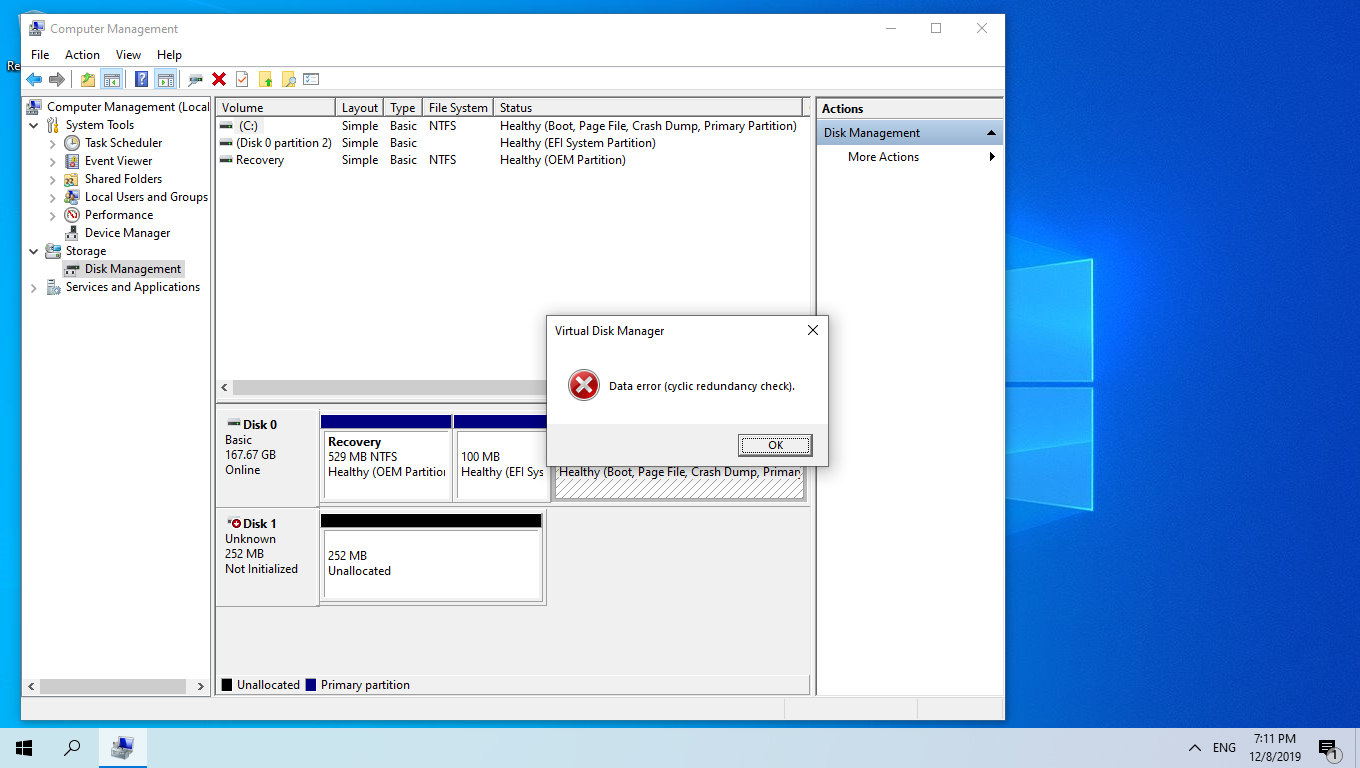Open the File menu
The height and width of the screenshot is (768, 1360).
tap(40, 55)
